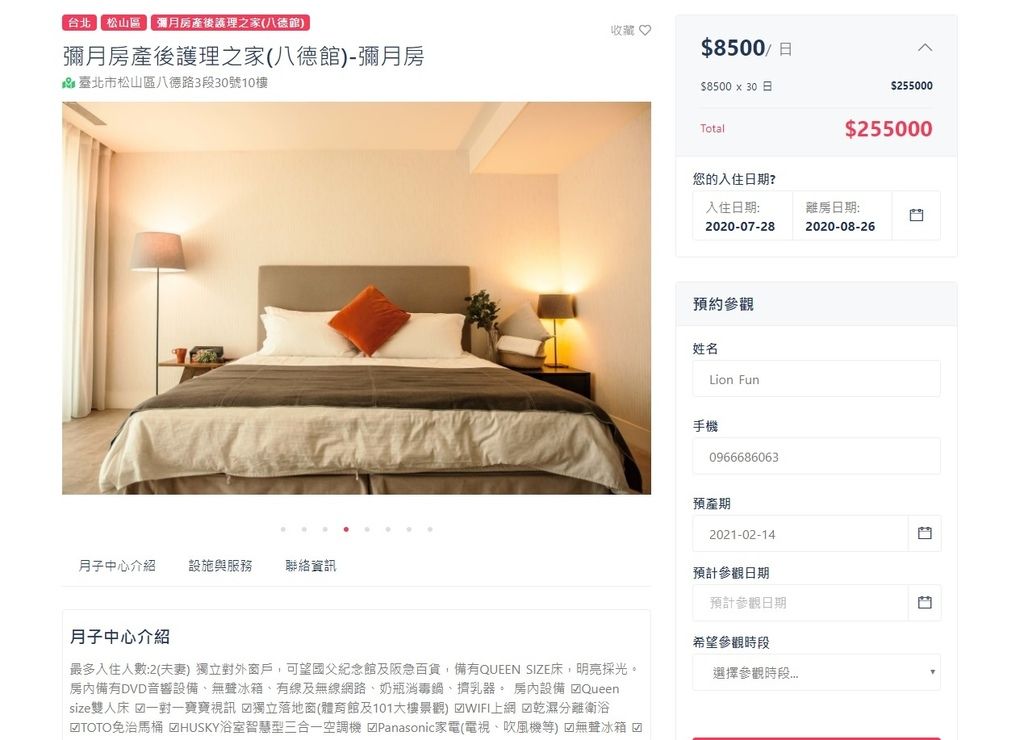The width and height of the screenshot is (1024, 740).
Task: Collapse the price summary chevron
Action: [925, 48]
